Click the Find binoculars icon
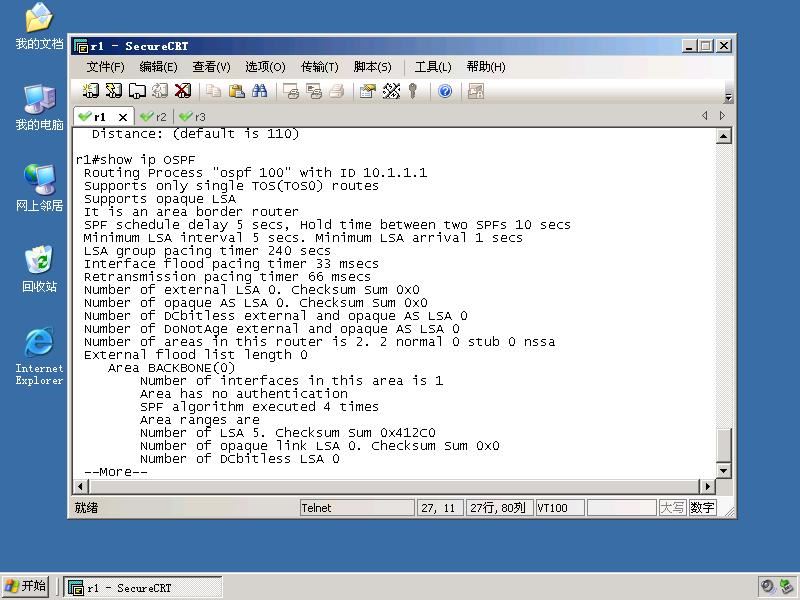Screen dimensions: 800x600 259,91
